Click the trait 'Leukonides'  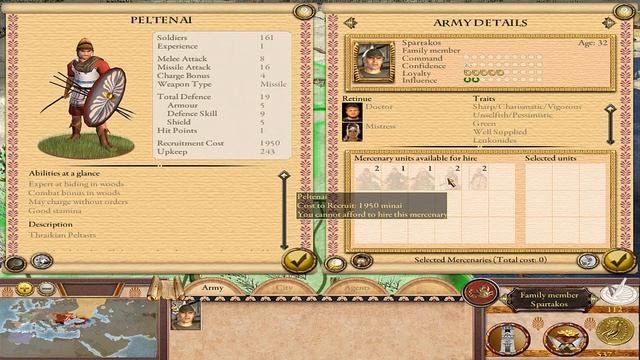[494, 140]
